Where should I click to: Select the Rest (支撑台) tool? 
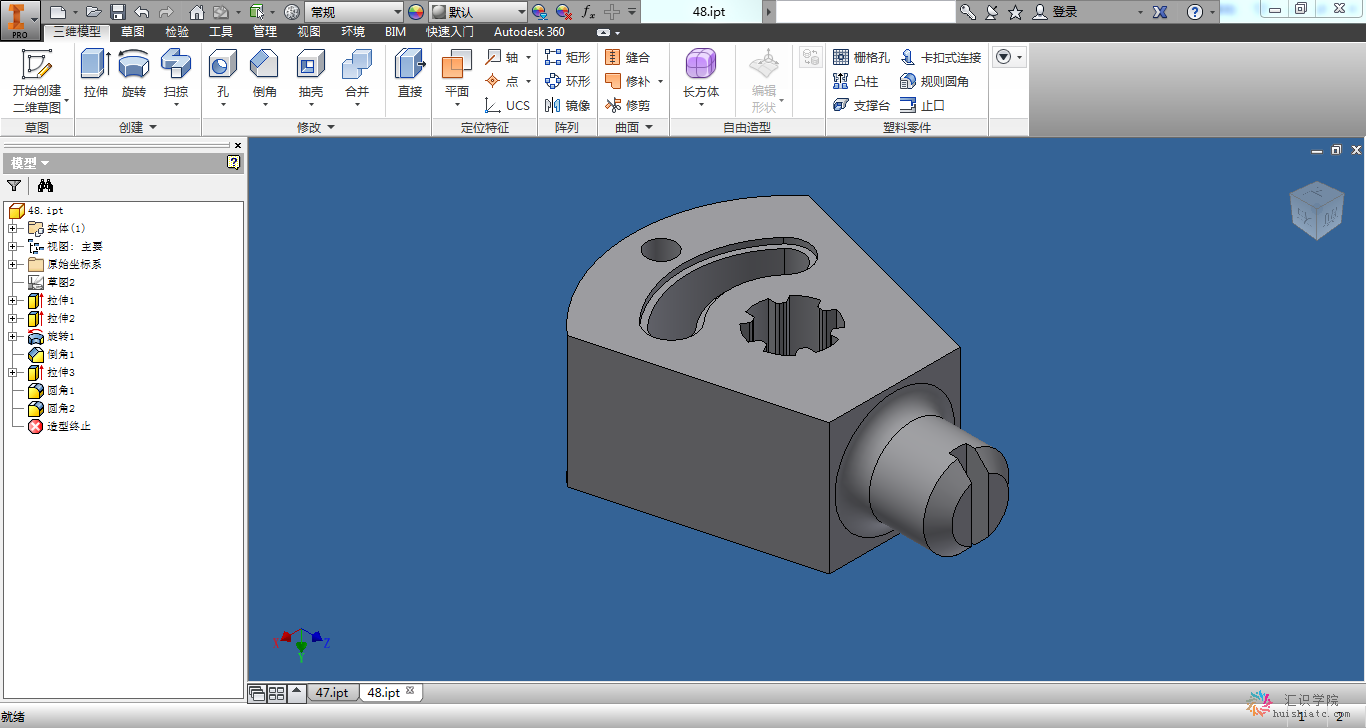pyautogui.click(x=861, y=105)
